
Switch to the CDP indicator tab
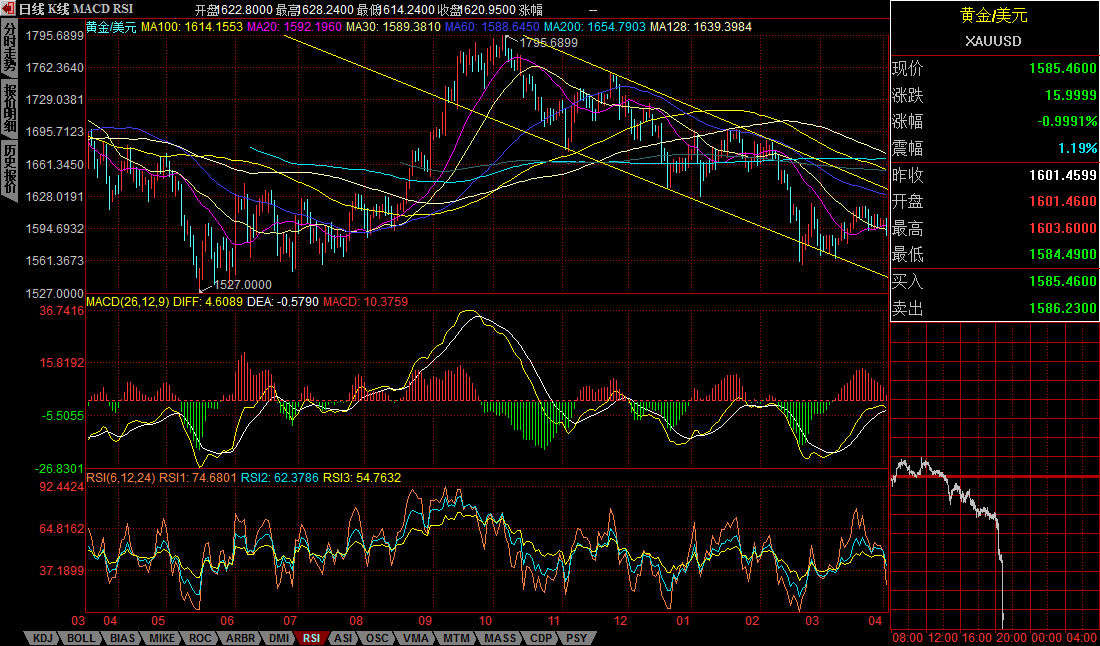(x=541, y=638)
